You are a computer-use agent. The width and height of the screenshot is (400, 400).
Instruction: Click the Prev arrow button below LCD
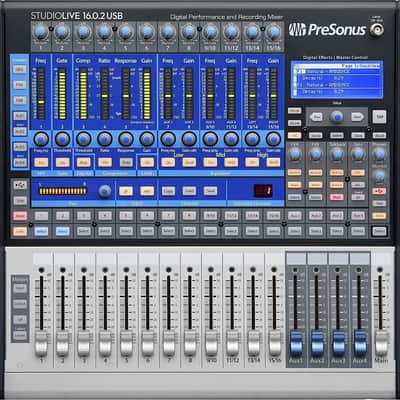pos(316,117)
